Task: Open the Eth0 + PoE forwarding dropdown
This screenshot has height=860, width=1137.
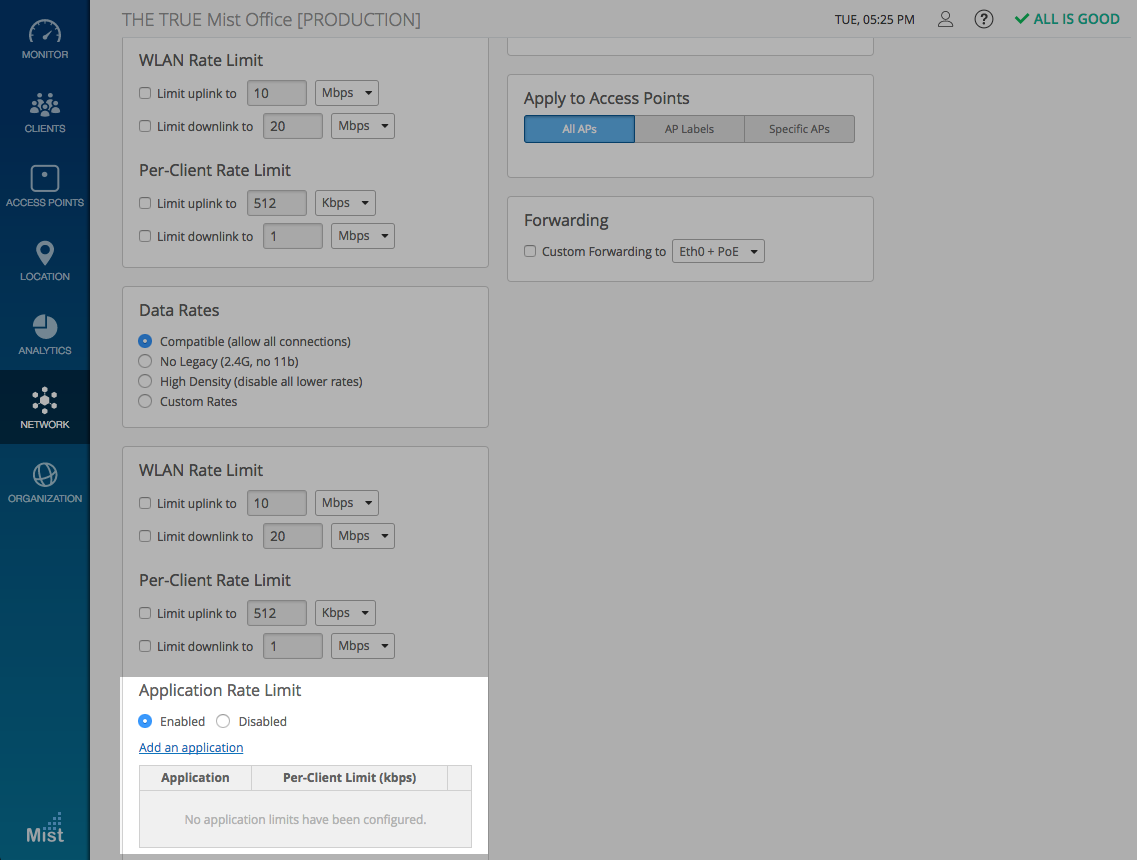Action: (718, 251)
